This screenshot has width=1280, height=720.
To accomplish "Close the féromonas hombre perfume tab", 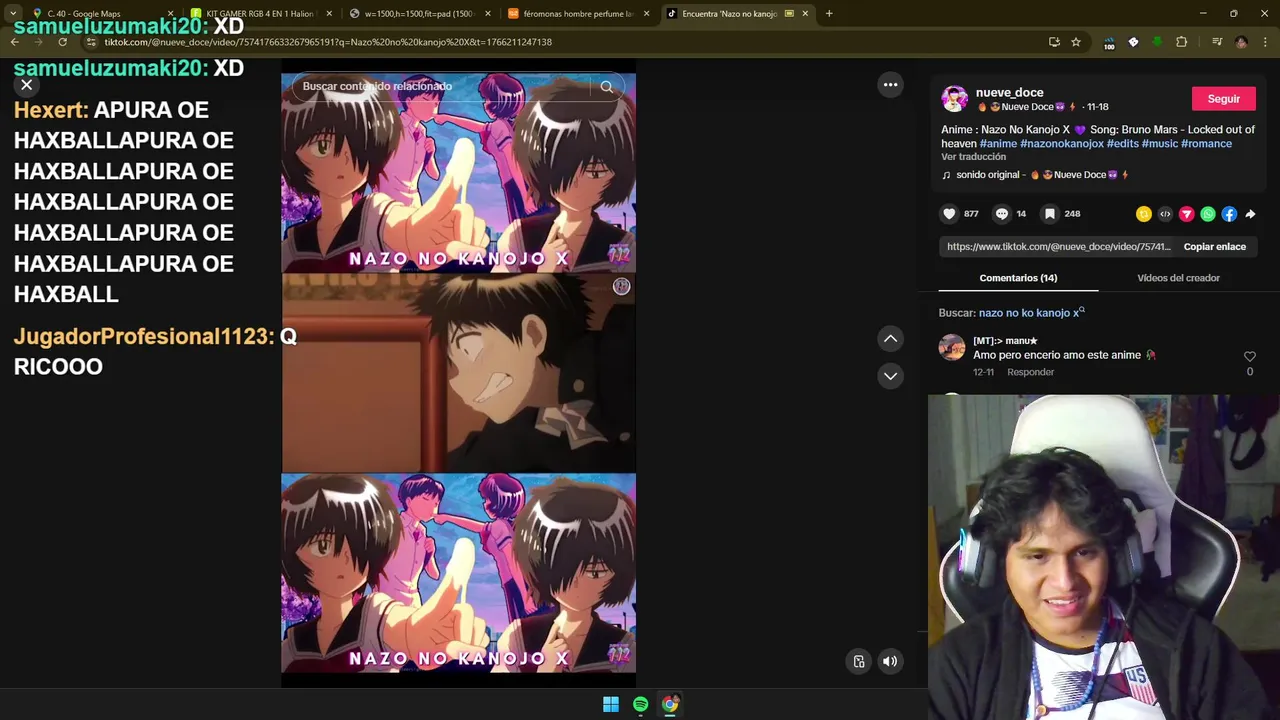I will click(x=646, y=14).
